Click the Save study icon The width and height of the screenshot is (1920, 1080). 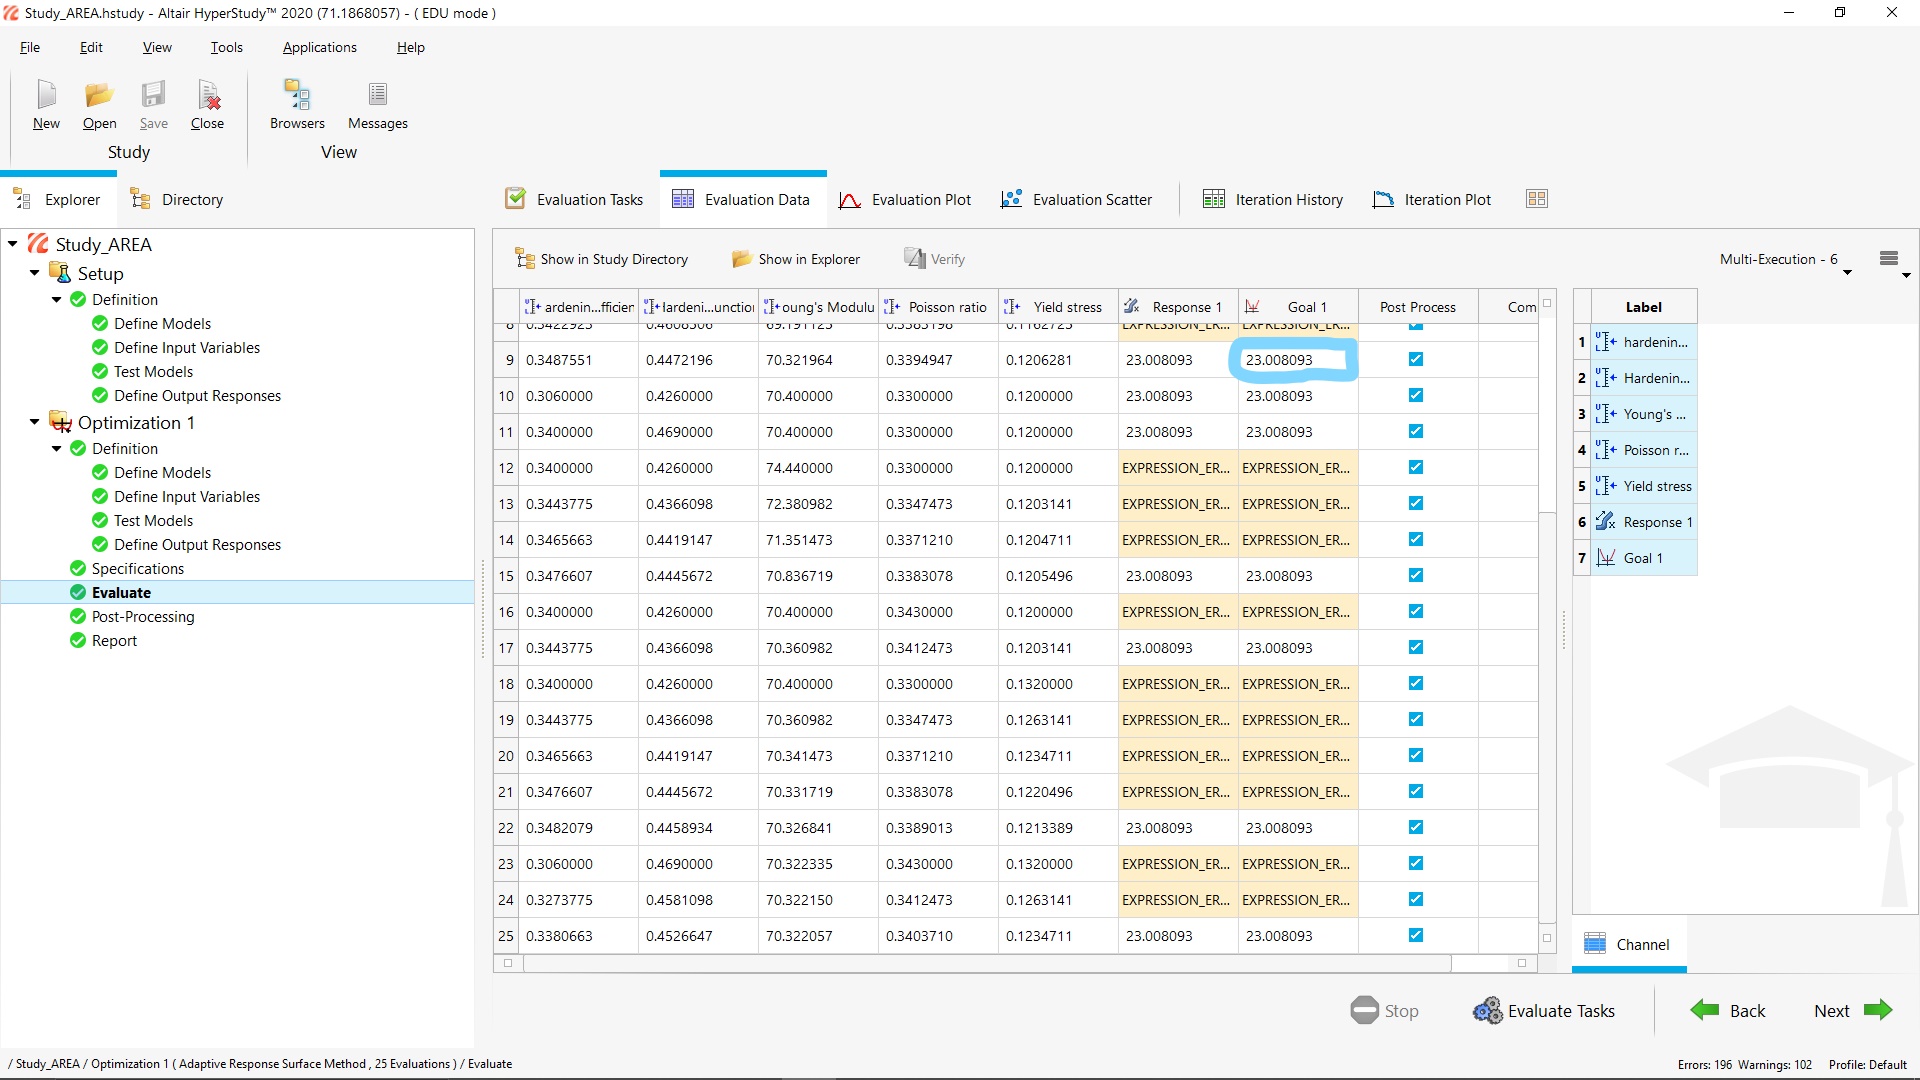pos(153,95)
